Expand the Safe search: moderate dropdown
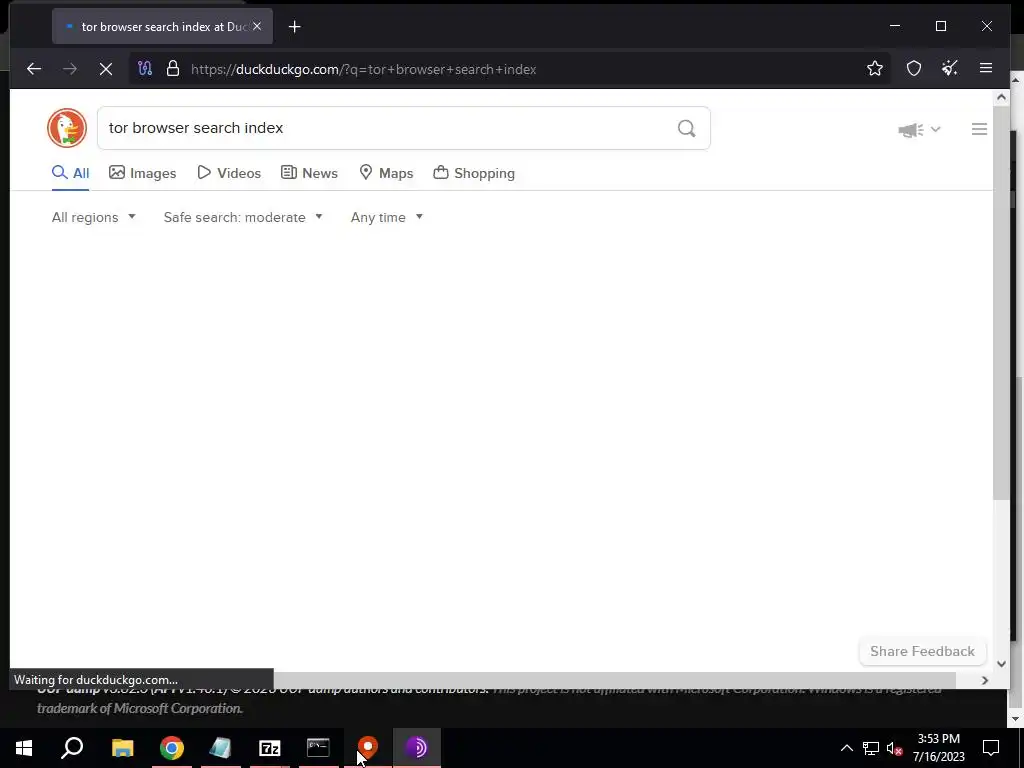This screenshot has width=1024, height=768. tap(243, 217)
